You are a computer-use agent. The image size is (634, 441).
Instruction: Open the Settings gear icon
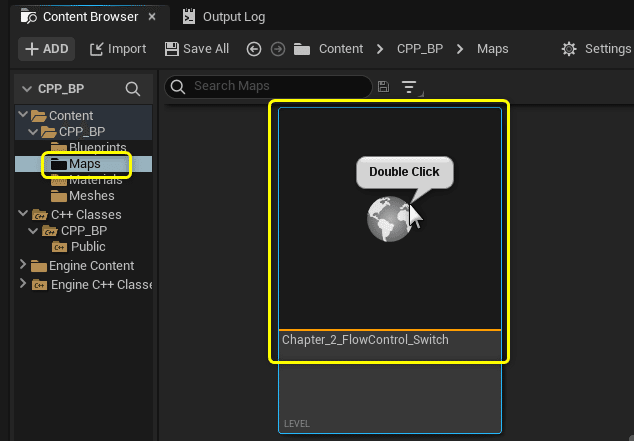pos(569,49)
